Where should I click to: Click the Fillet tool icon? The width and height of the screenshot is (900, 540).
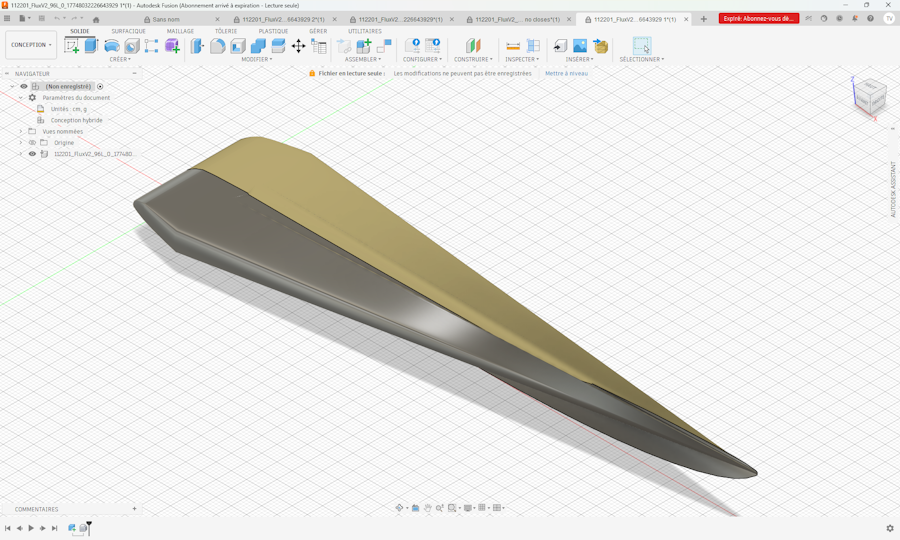[217, 46]
